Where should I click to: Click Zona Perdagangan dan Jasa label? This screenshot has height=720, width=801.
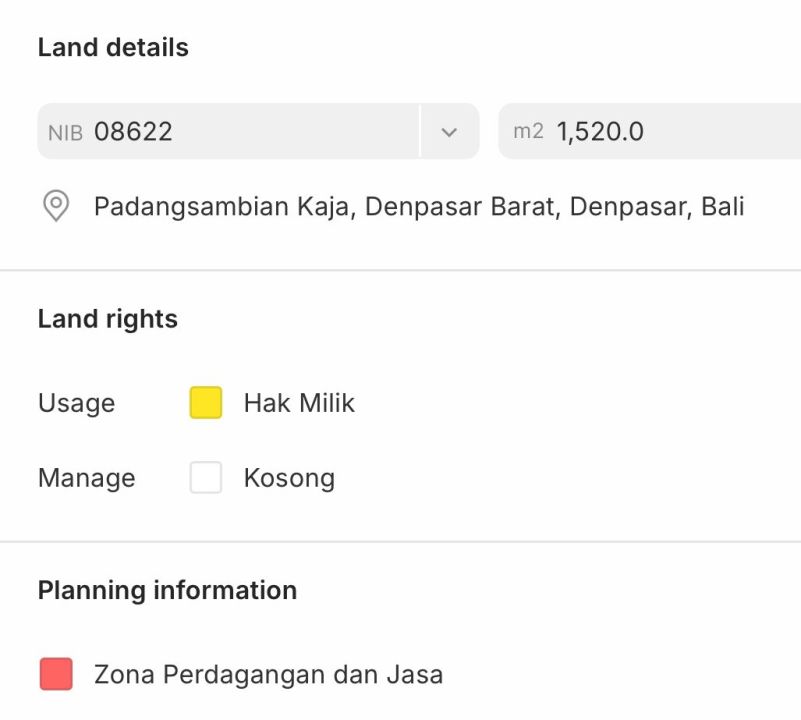click(268, 675)
